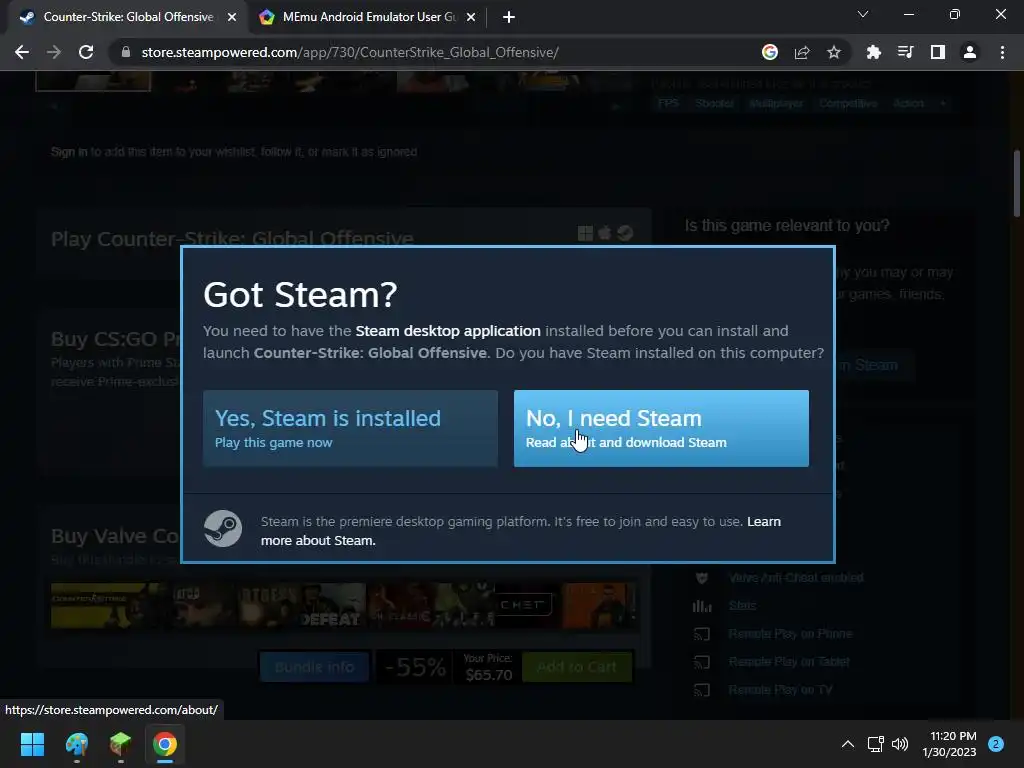
Task: Open the Minecraft block taskbar icon
Action: coord(121,744)
